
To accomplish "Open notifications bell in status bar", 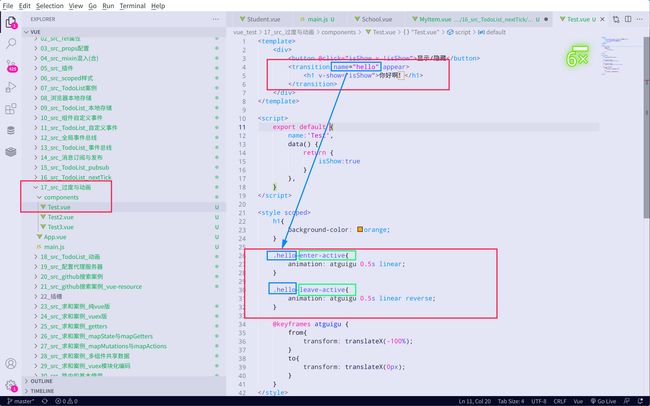I will (640, 401).
